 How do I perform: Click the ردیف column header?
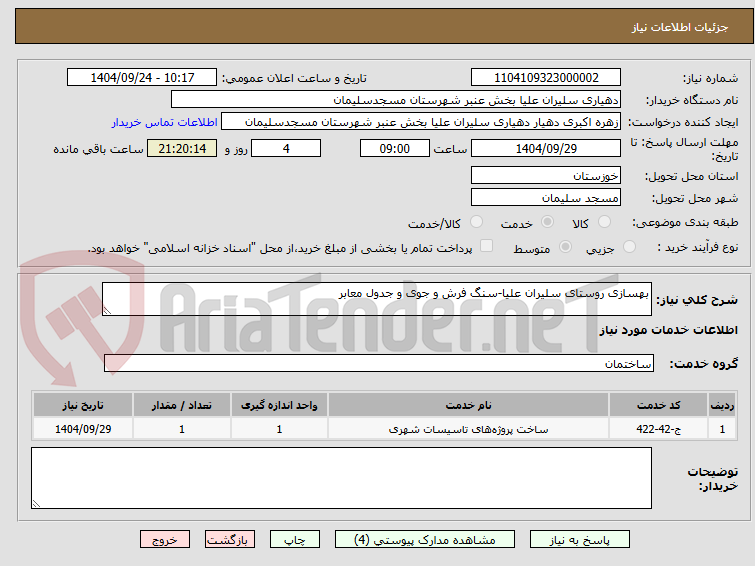(x=722, y=405)
